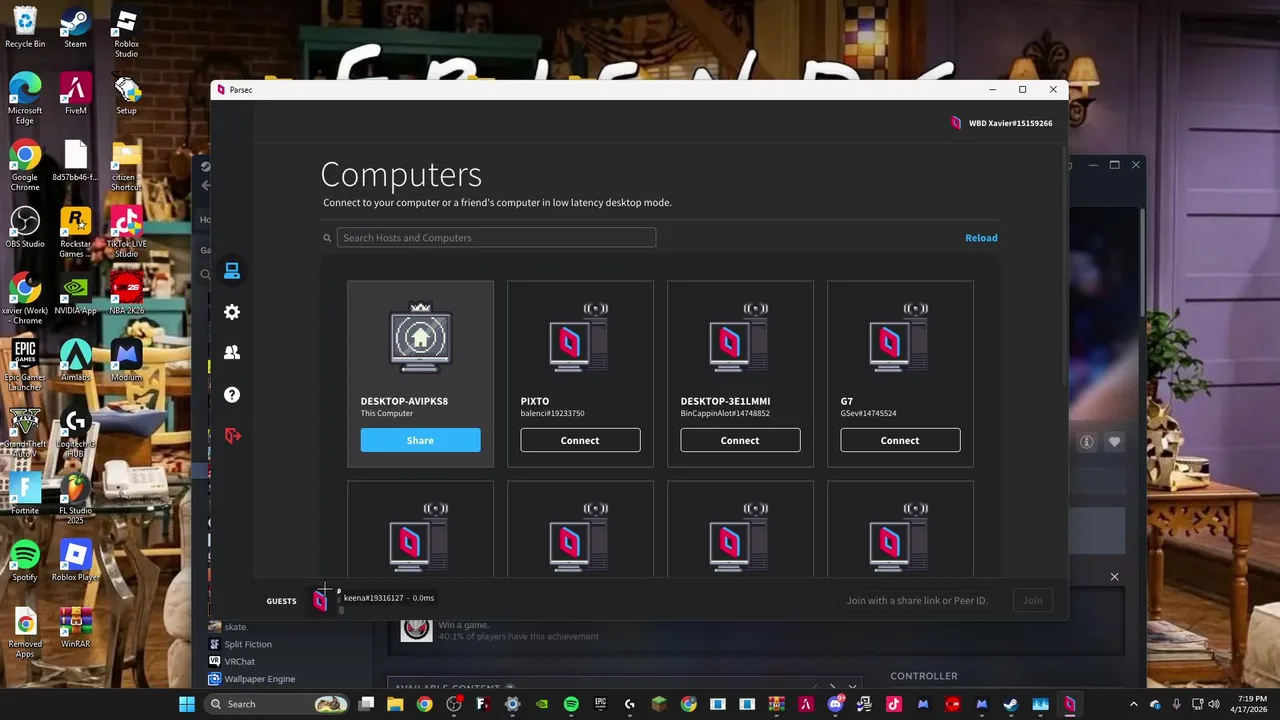Open FiveM desktop shortcut
Viewport: 1280px width, 720px height.
click(75, 94)
